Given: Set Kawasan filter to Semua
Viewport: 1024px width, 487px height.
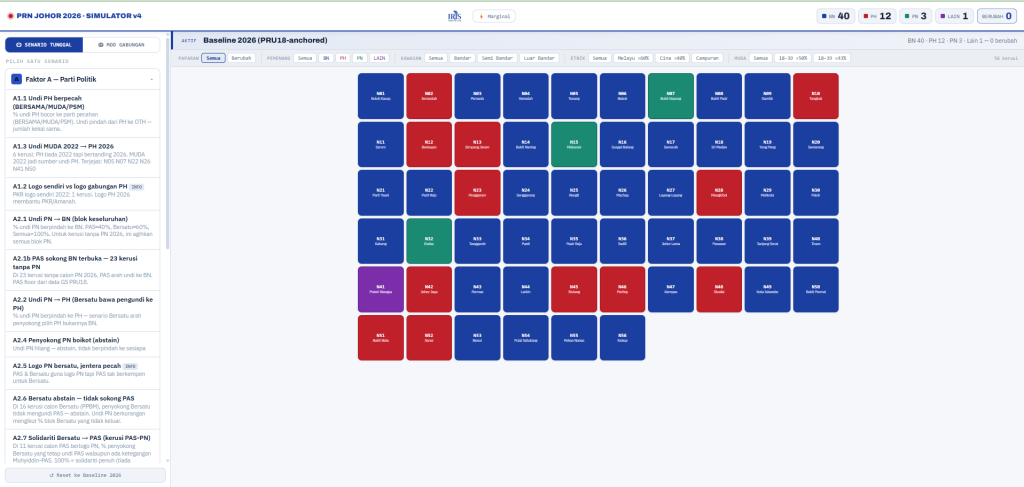Looking at the screenshot, I should pyautogui.click(x=436, y=58).
